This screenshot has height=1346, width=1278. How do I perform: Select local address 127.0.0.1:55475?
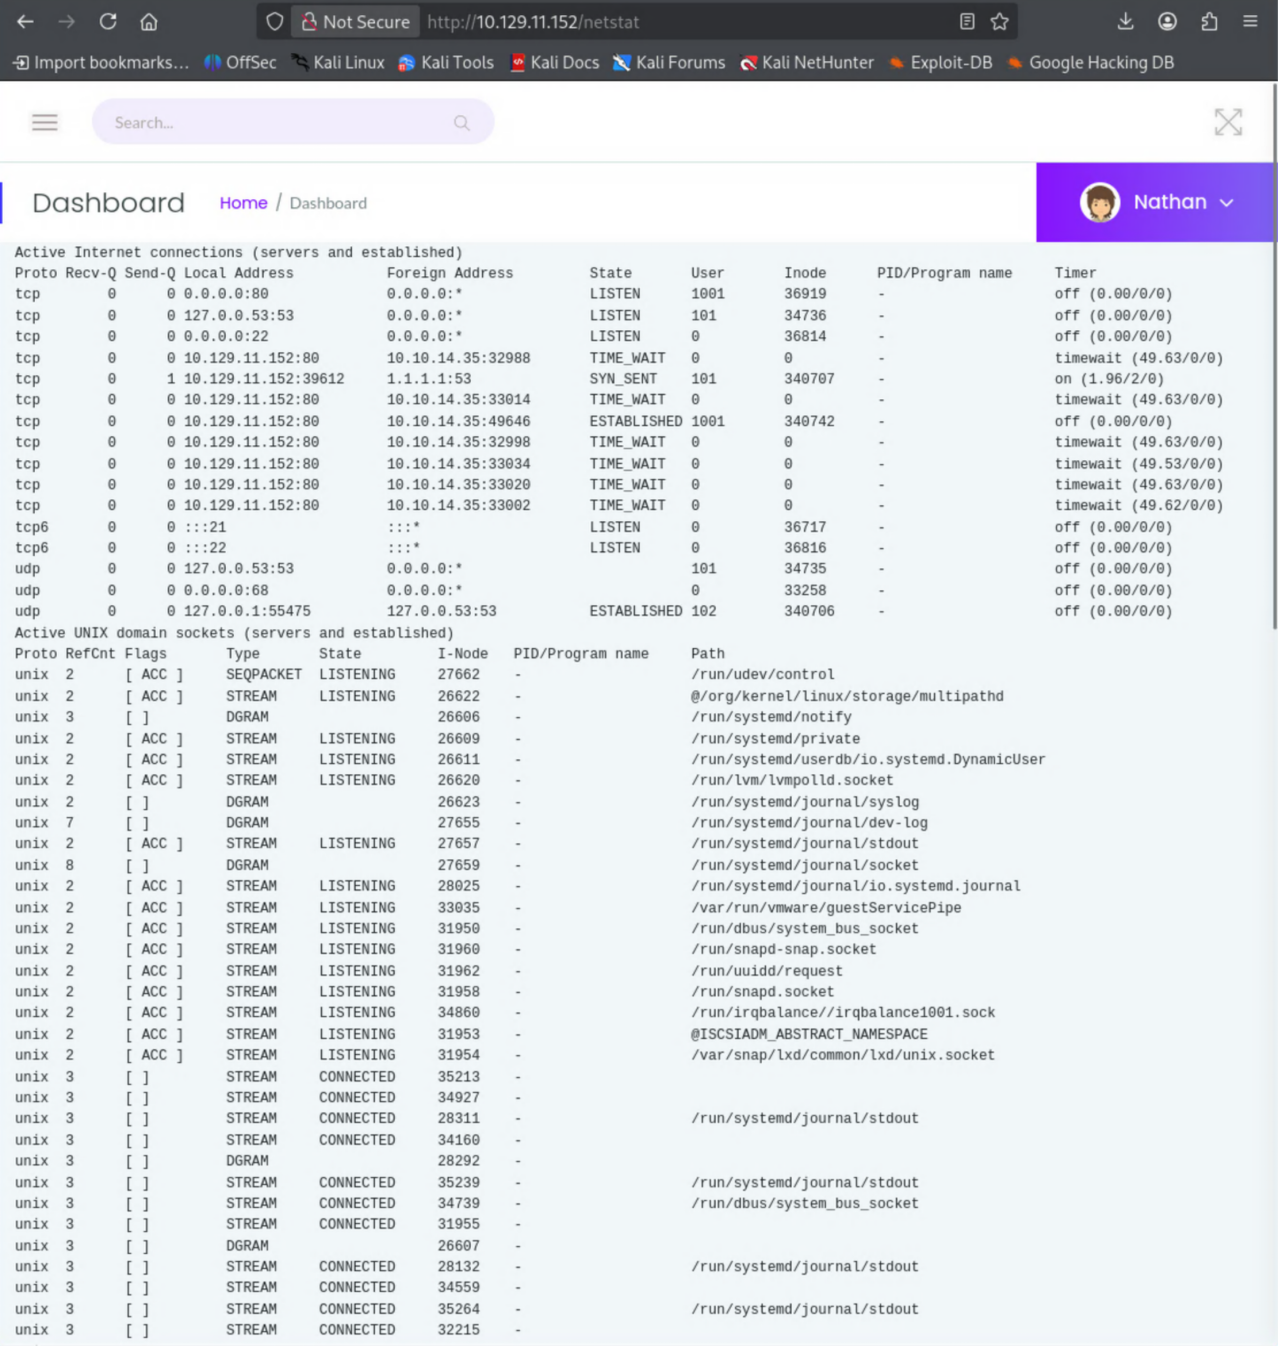click(x=247, y=612)
